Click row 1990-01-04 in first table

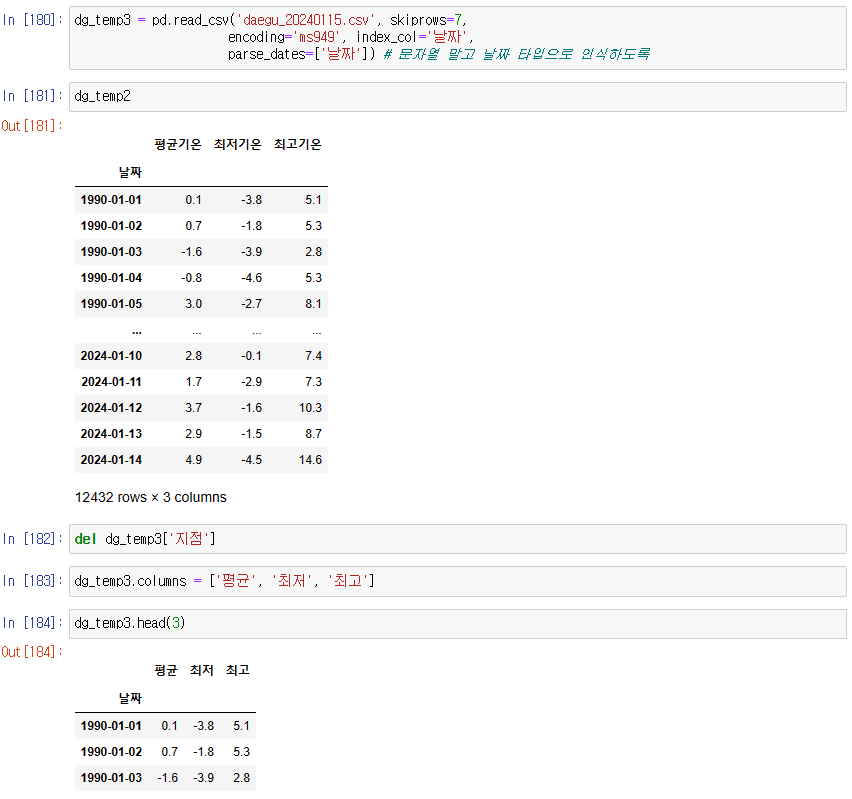coord(201,278)
